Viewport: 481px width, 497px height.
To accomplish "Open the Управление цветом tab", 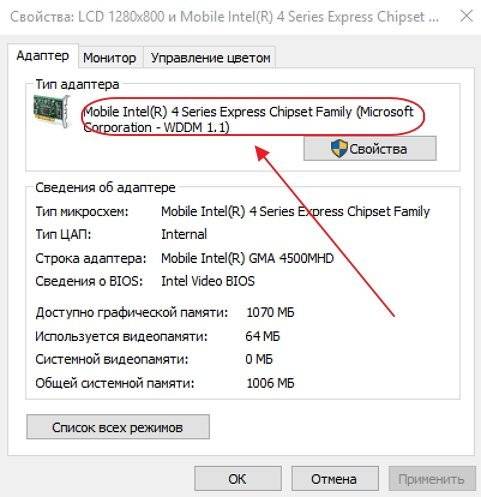I will click(210, 58).
